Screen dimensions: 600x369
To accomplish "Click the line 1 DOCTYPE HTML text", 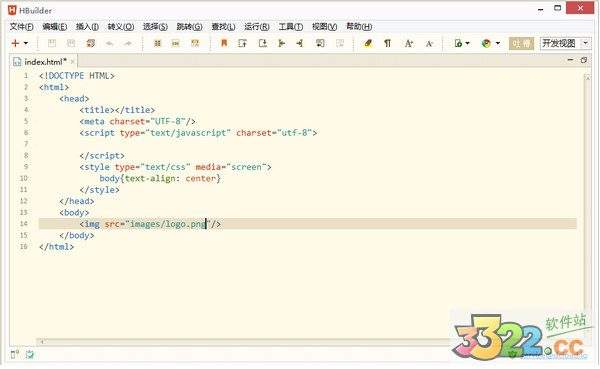I will click(x=77, y=76).
